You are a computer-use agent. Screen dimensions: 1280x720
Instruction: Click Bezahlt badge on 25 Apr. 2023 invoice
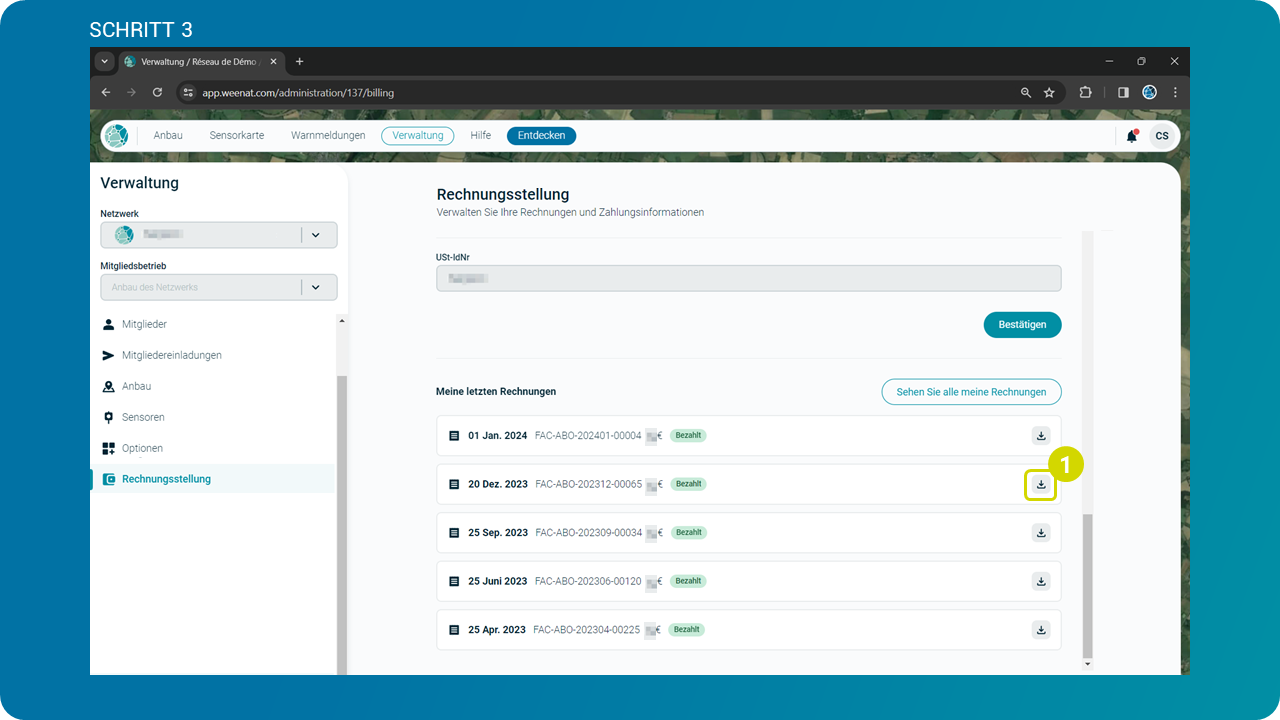click(x=686, y=630)
